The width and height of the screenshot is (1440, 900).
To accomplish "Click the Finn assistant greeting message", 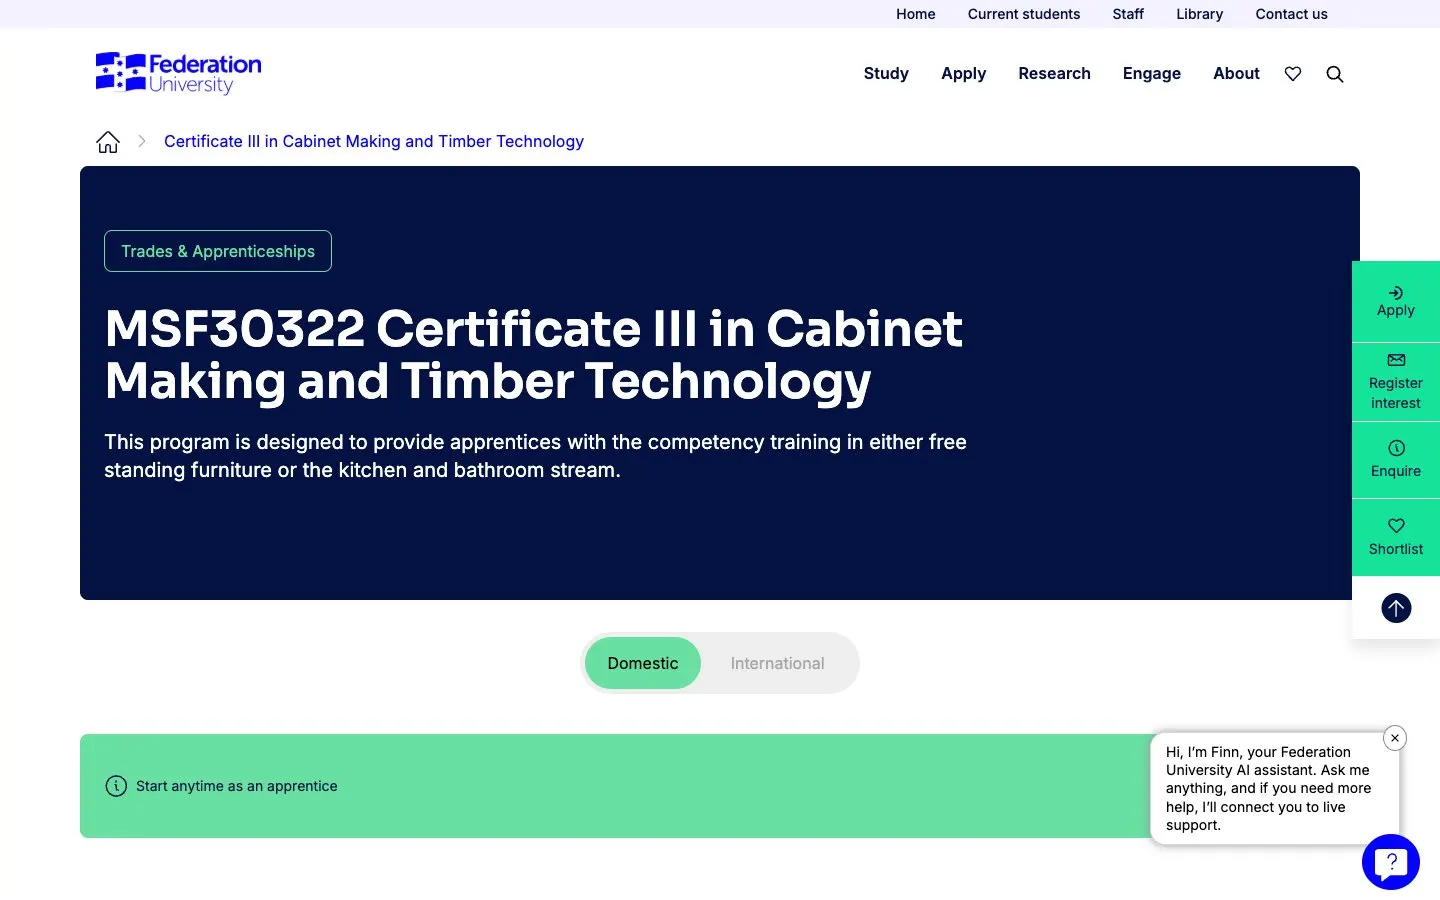I will click(1268, 789).
